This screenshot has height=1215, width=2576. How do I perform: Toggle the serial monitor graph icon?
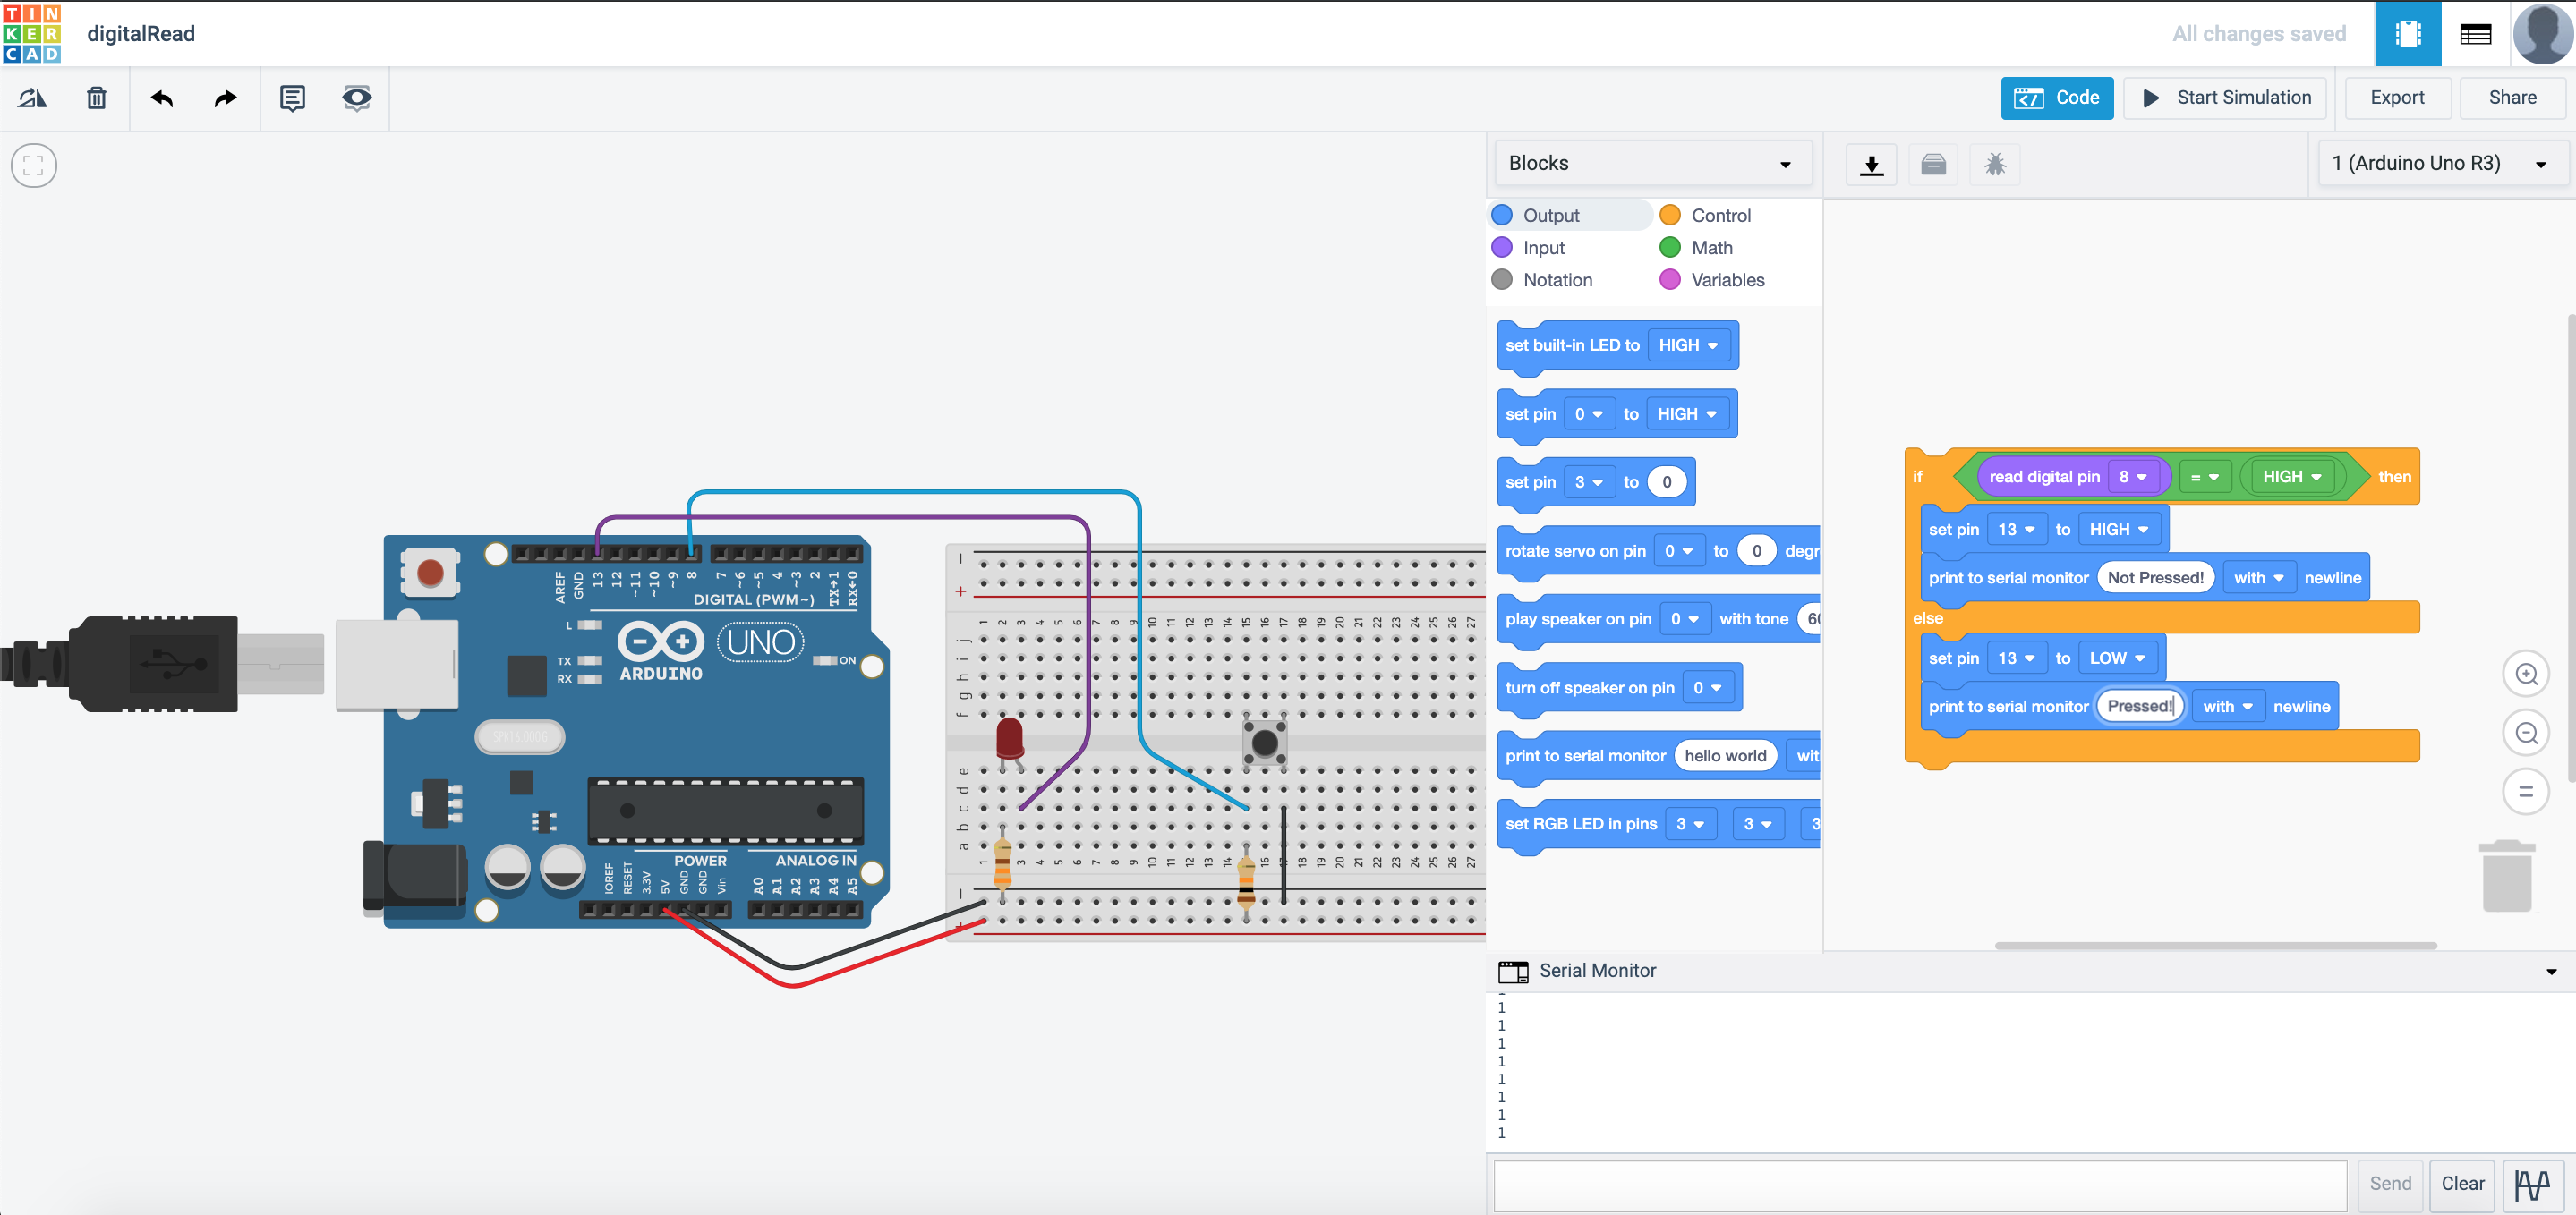click(x=2533, y=1184)
